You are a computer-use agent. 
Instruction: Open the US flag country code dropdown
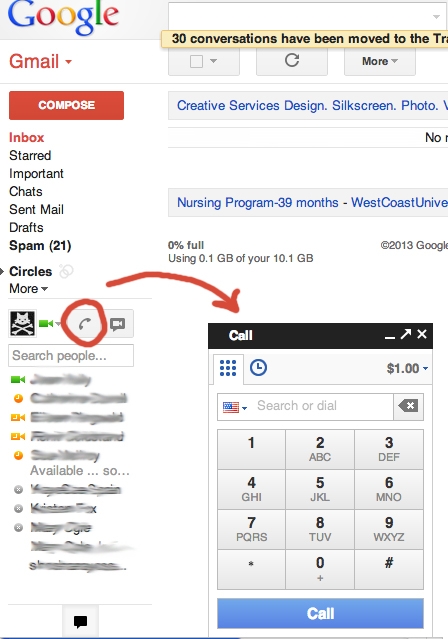(x=235, y=407)
